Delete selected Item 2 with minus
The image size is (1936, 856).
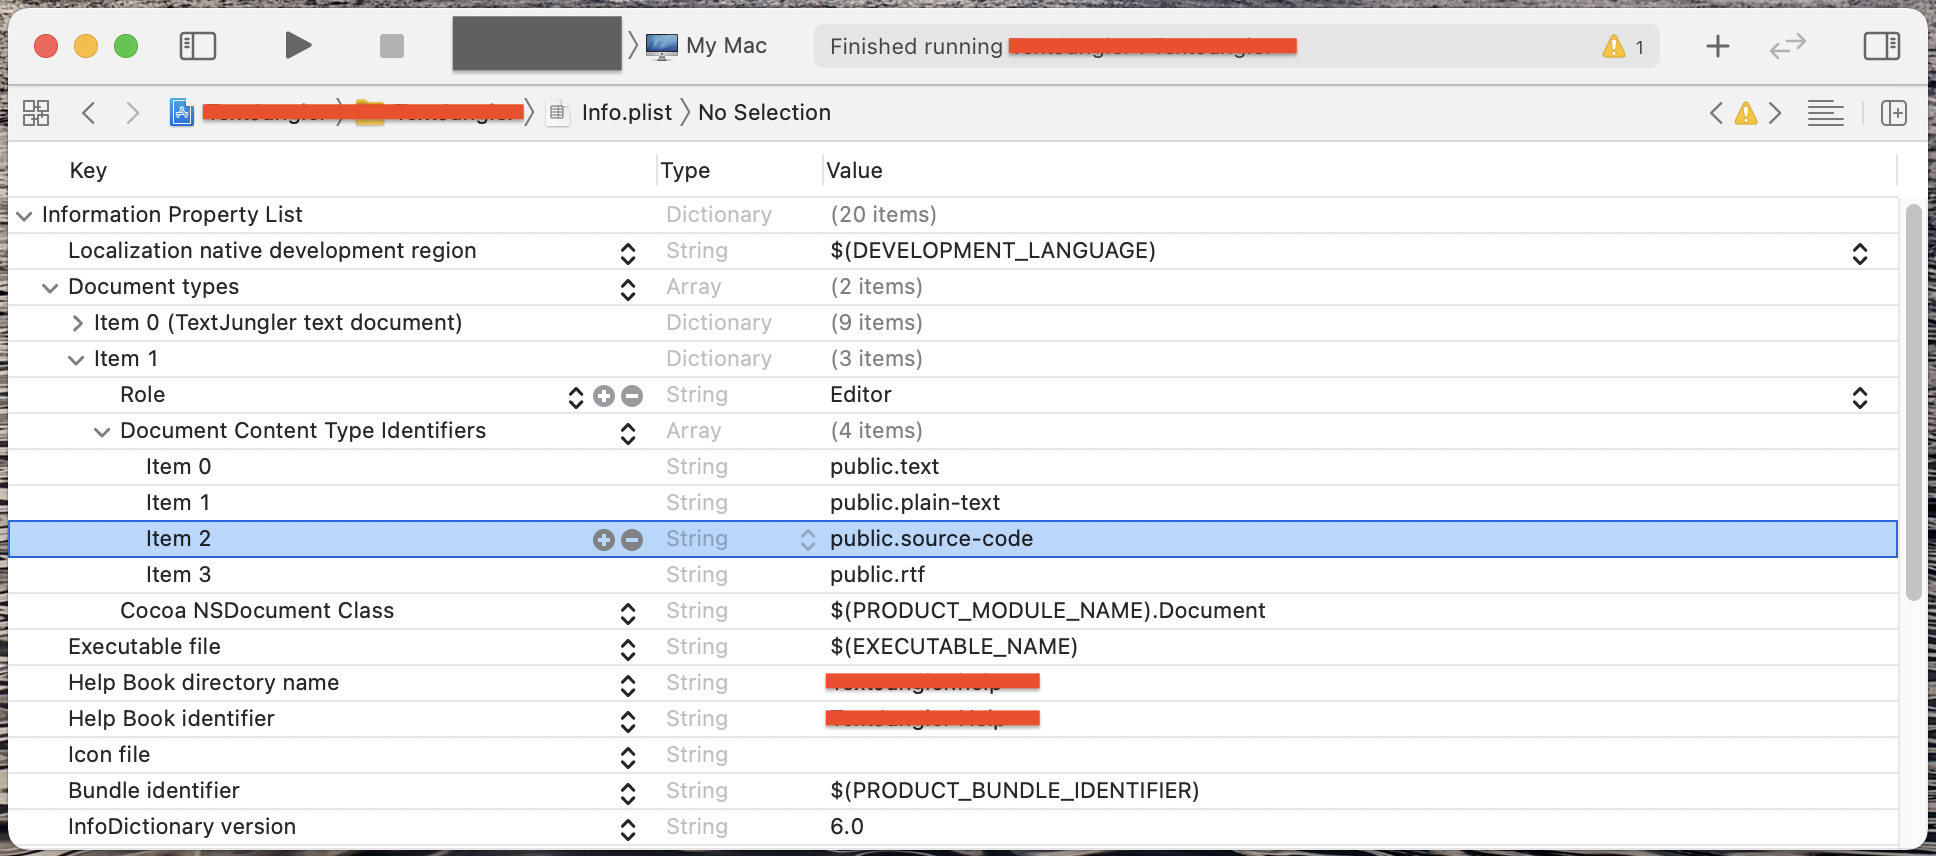[x=632, y=540]
